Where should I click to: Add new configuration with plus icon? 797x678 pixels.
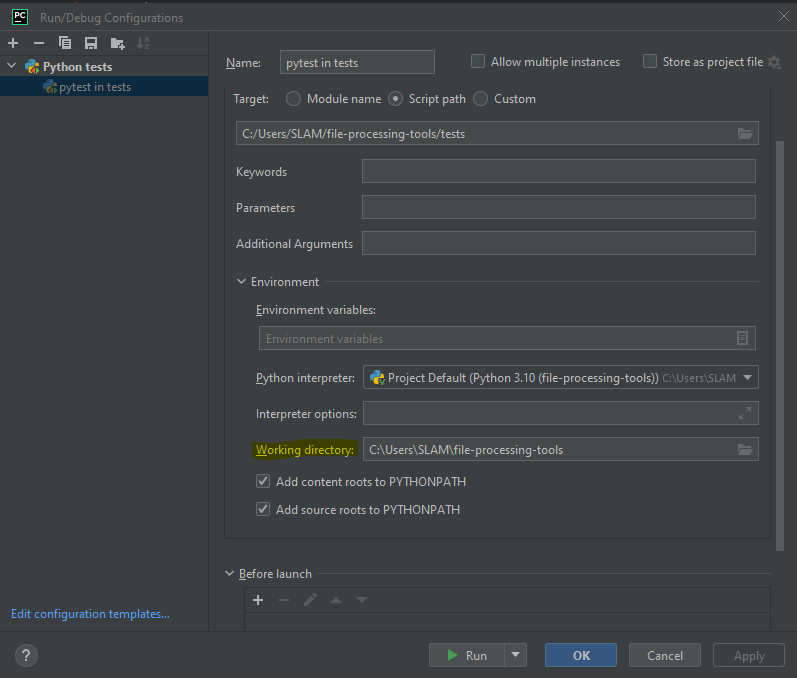[13, 43]
